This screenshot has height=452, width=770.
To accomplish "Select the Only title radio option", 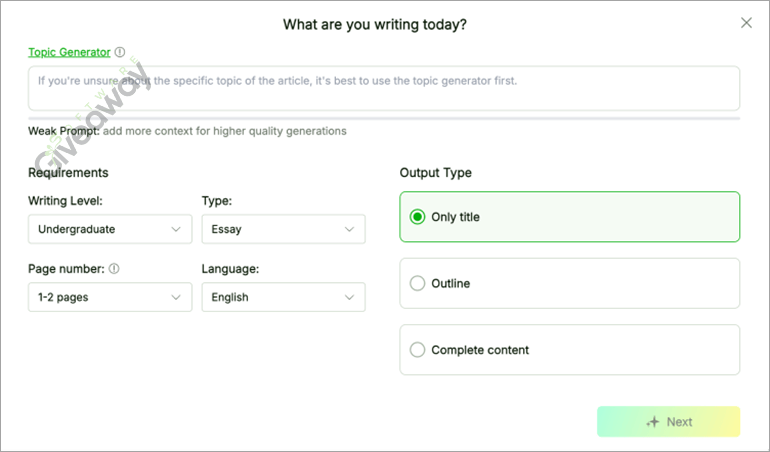I will [418, 217].
